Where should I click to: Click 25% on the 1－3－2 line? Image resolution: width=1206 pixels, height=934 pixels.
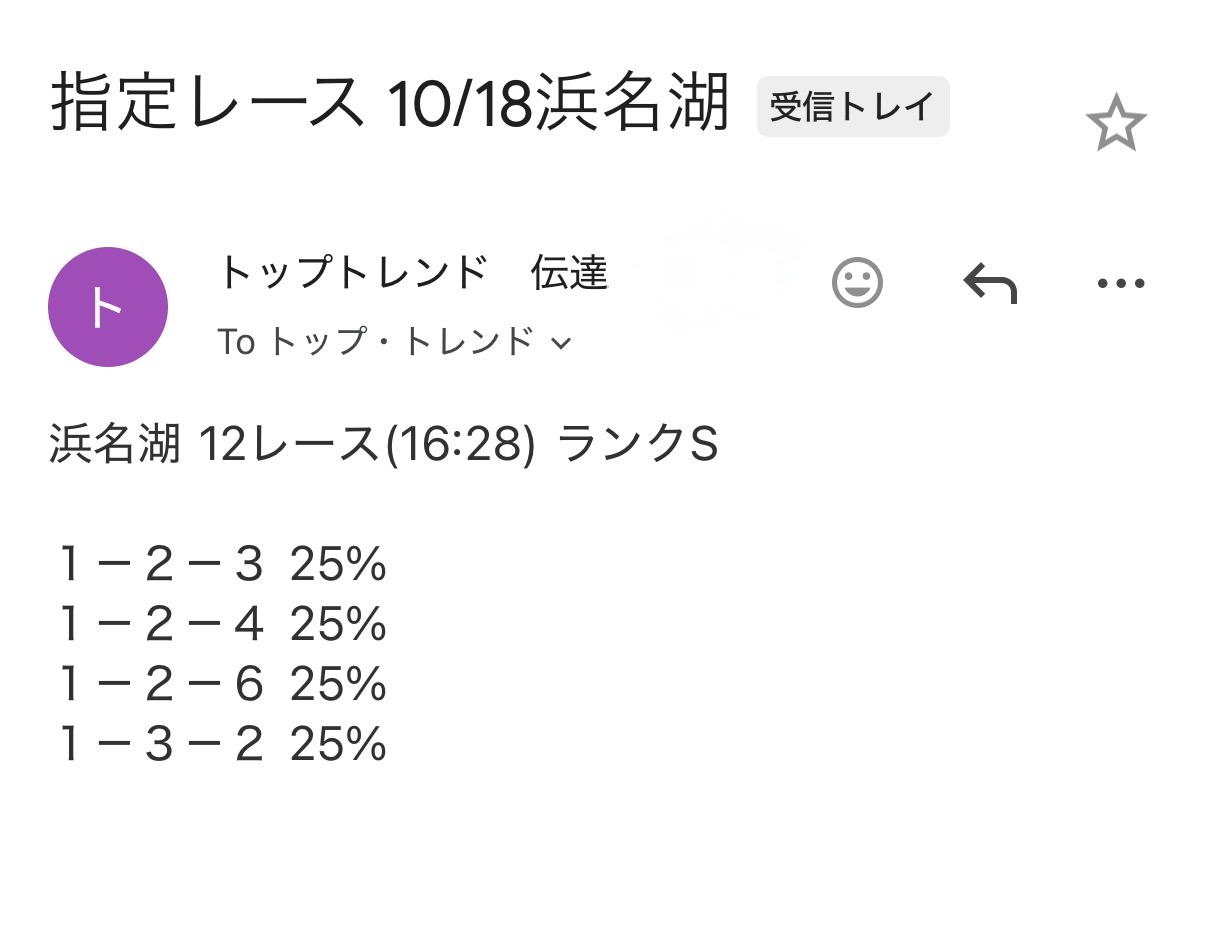click(x=338, y=746)
